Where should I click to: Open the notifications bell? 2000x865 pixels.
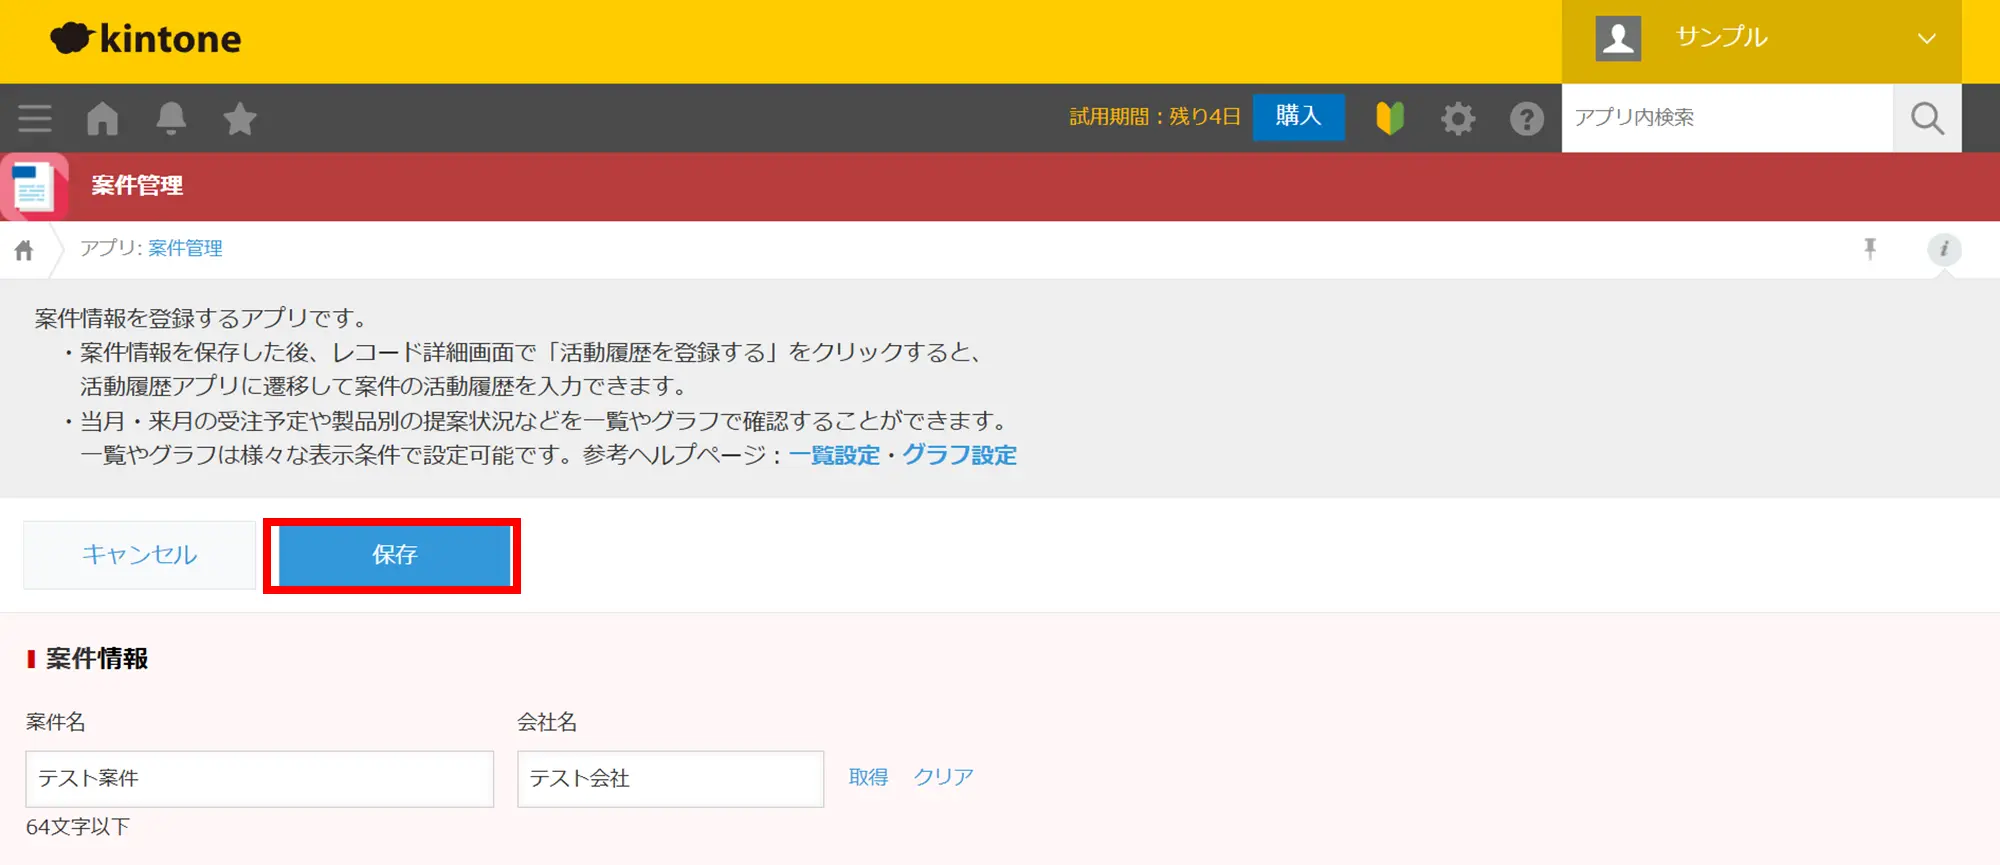tap(171, 118)
